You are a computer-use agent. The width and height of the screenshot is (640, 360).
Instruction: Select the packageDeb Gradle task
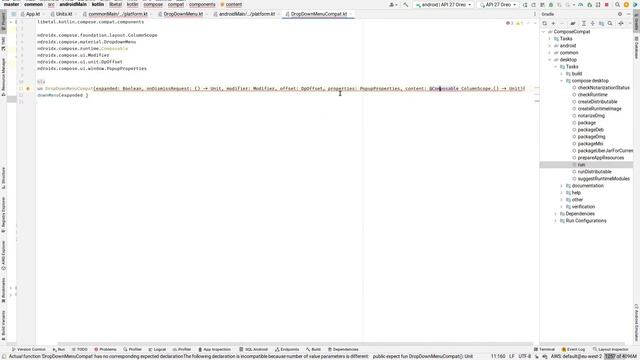coord(590,129)
